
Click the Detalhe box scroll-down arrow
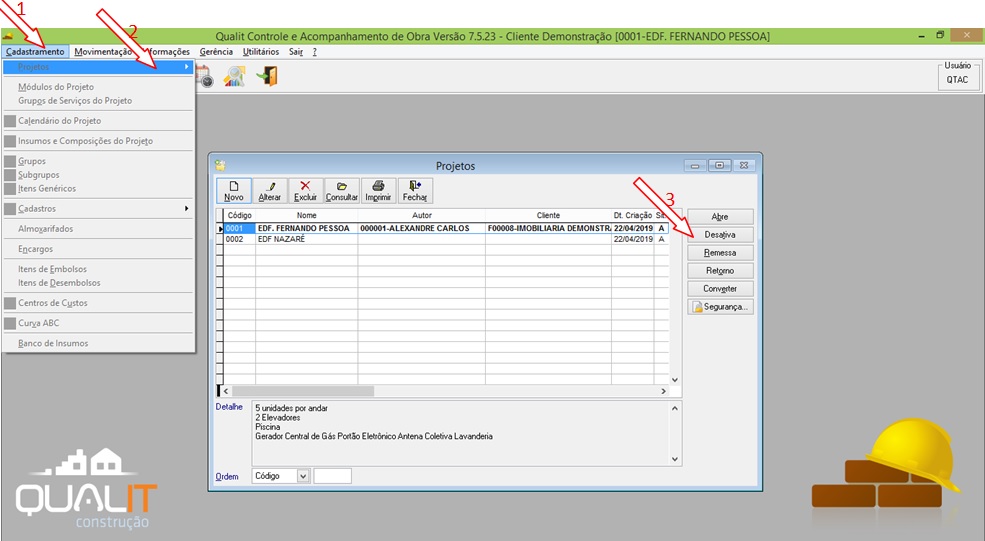(675, 459)
